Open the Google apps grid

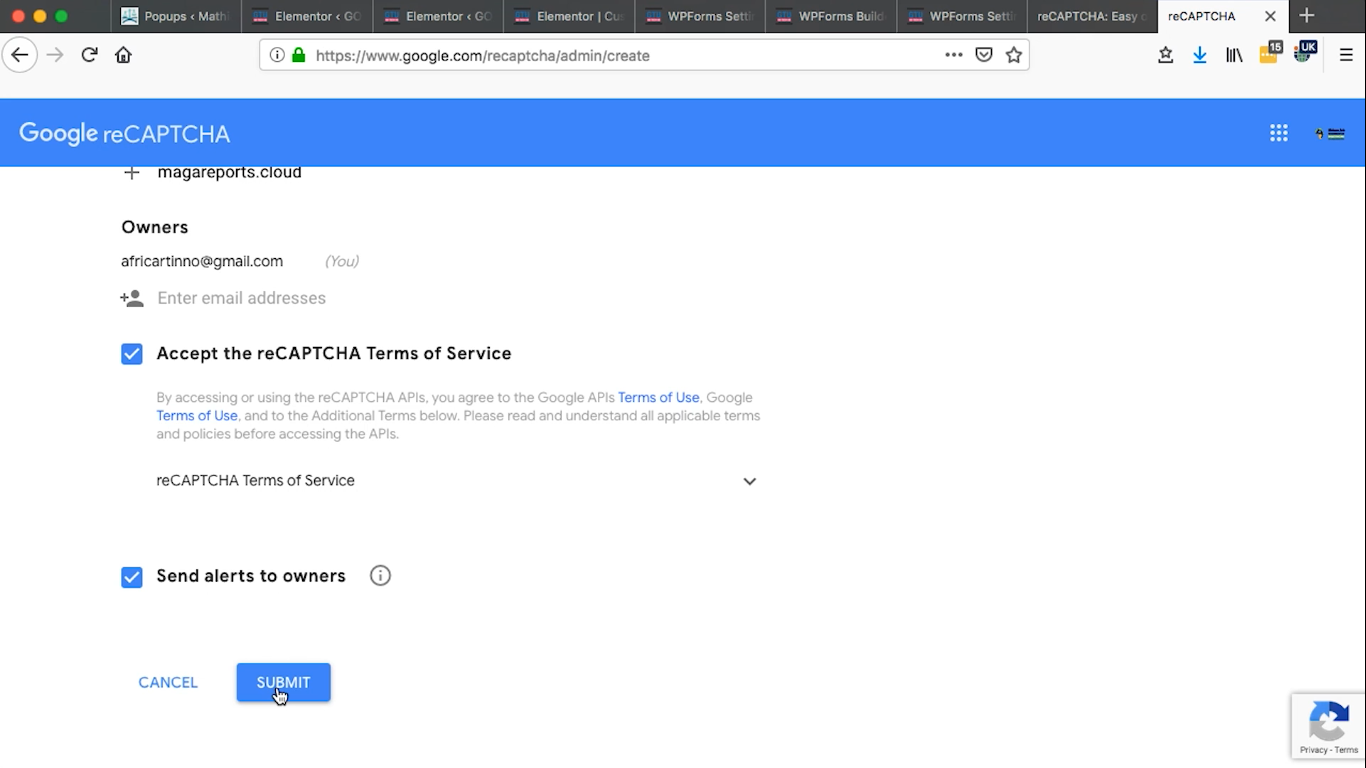pyautogui.click(x=1279, y=133)
